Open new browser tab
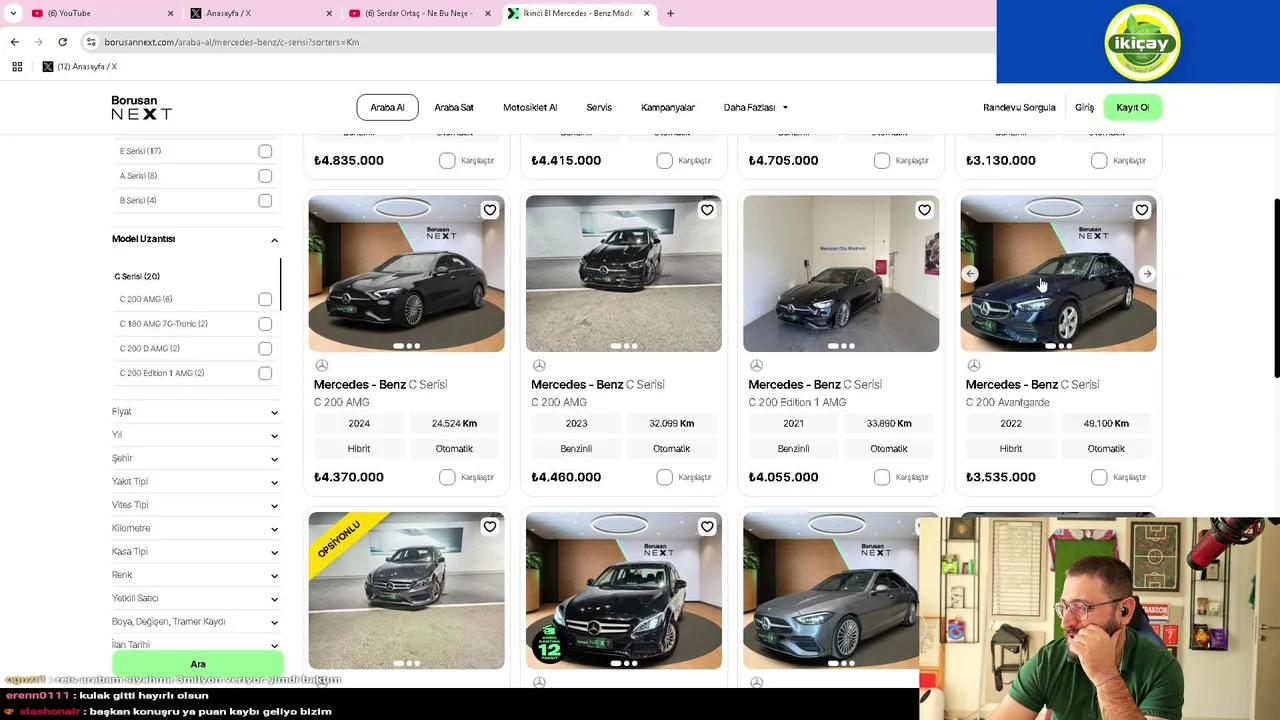 tap(670, 13)
